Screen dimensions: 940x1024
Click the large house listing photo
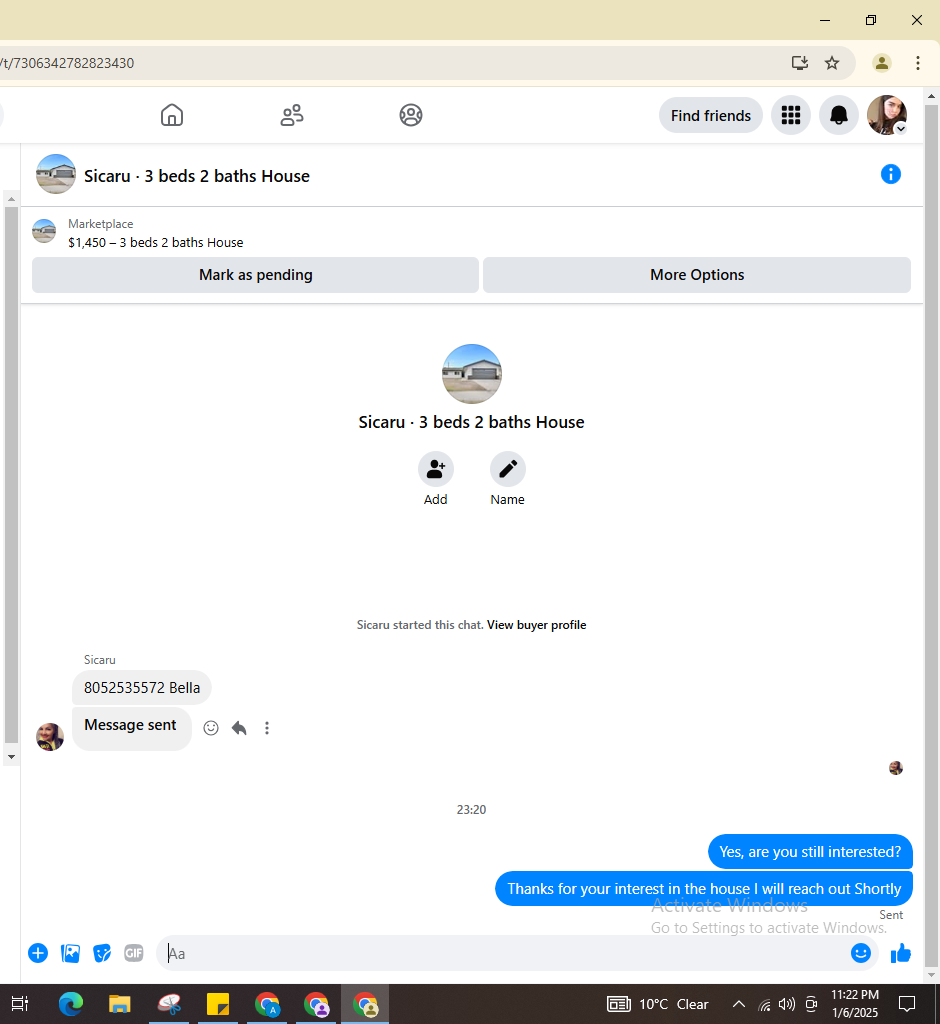[x=472, y=374]
